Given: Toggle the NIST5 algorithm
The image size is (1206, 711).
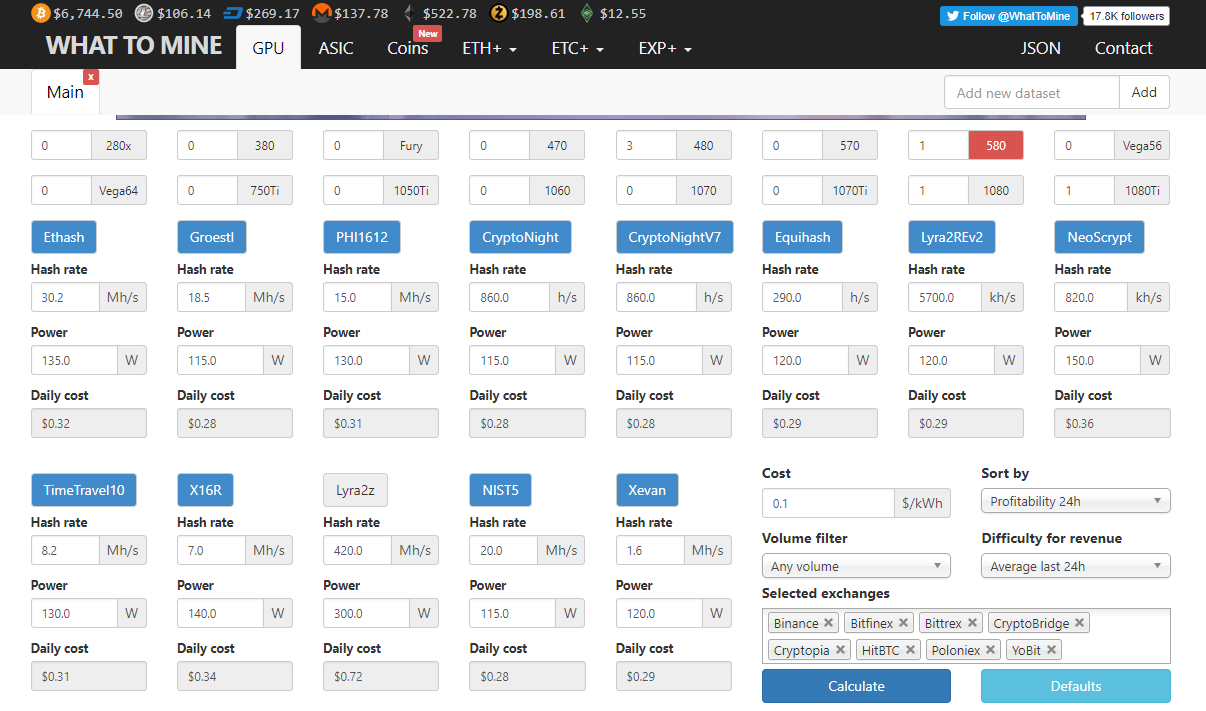Looking at the screenshot, I should [x=500, y=490].
